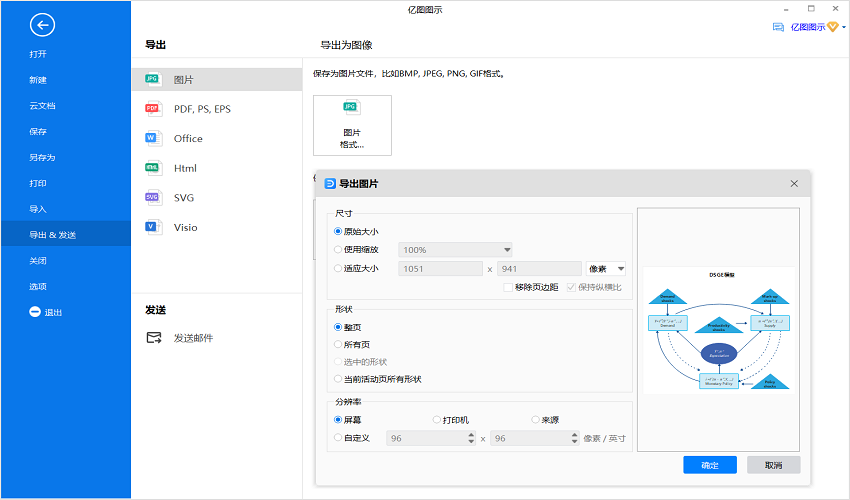Open 云文档 in the sidebar
Image resolution: width=850 pixels, height=500 pixels.
[42, 106]
